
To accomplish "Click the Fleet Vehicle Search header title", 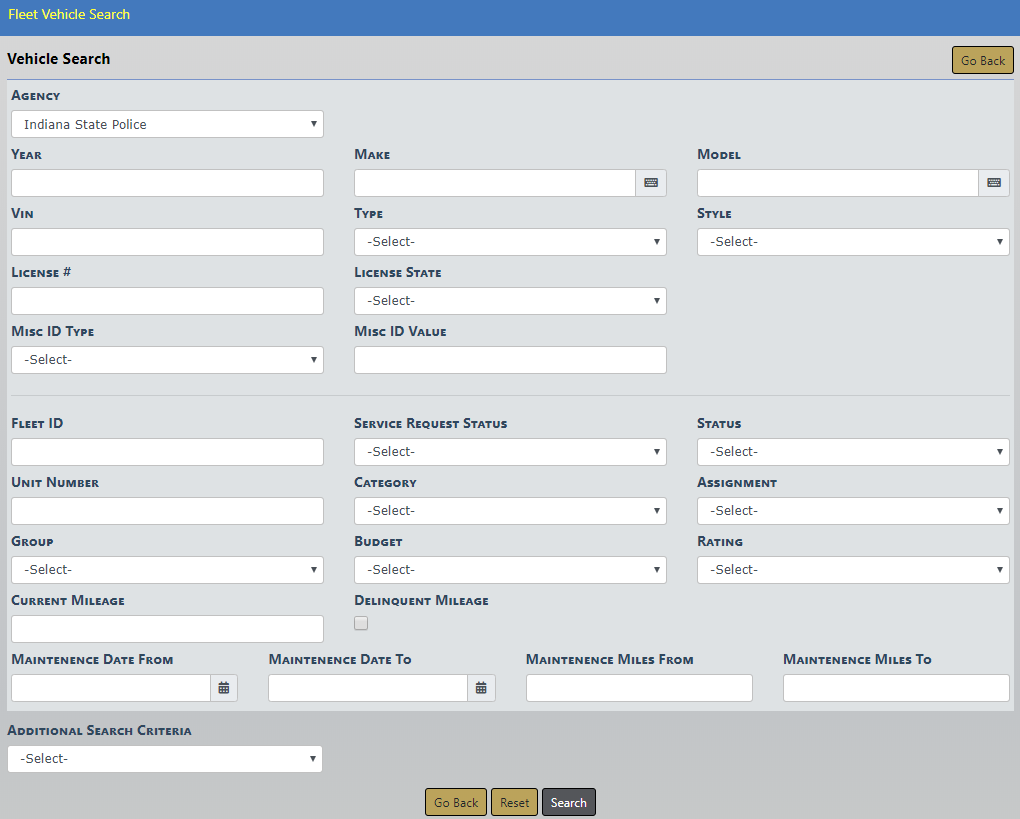I will coord(69,15).
